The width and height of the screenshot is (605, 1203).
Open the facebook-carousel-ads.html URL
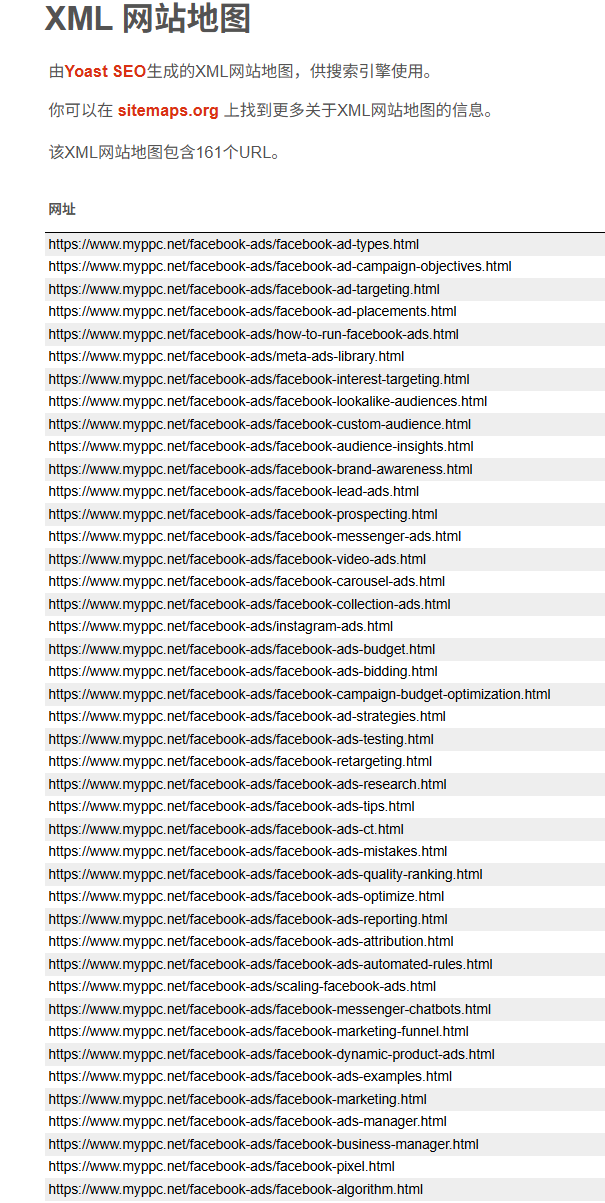pyautogui.click(x=247, y=581)
